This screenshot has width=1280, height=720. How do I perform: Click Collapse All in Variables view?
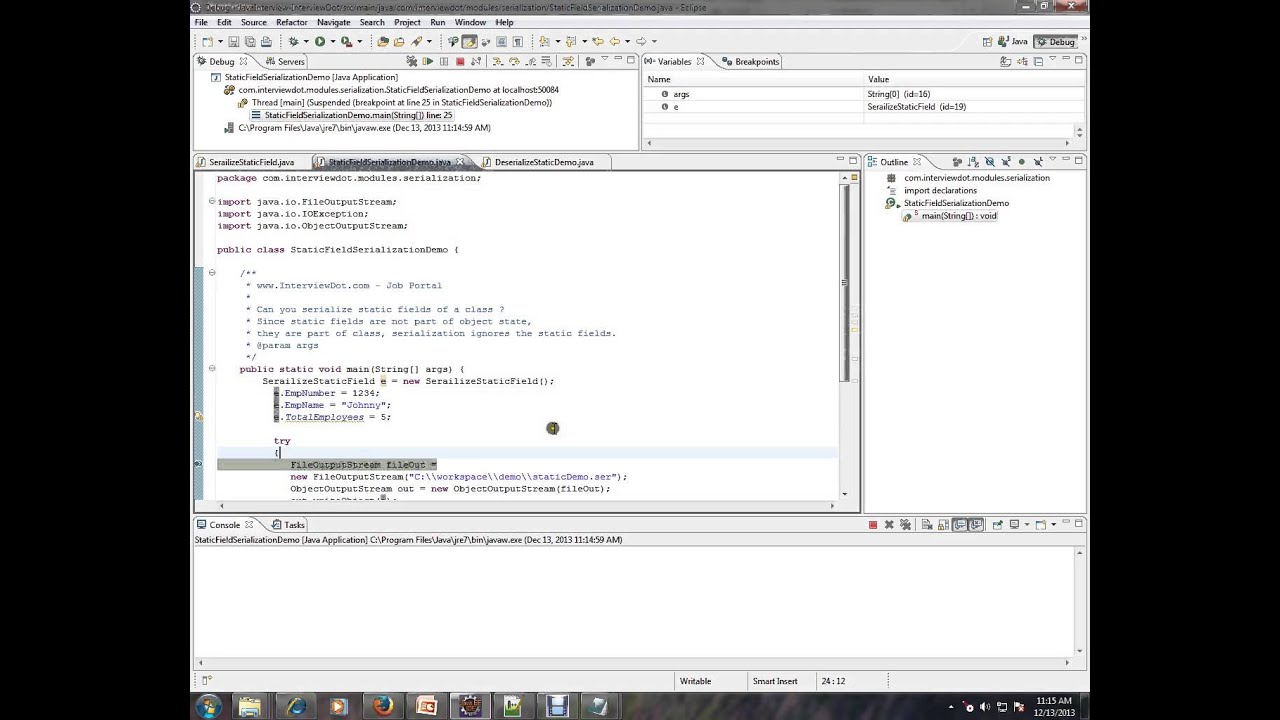click(x=1038, y=61)
